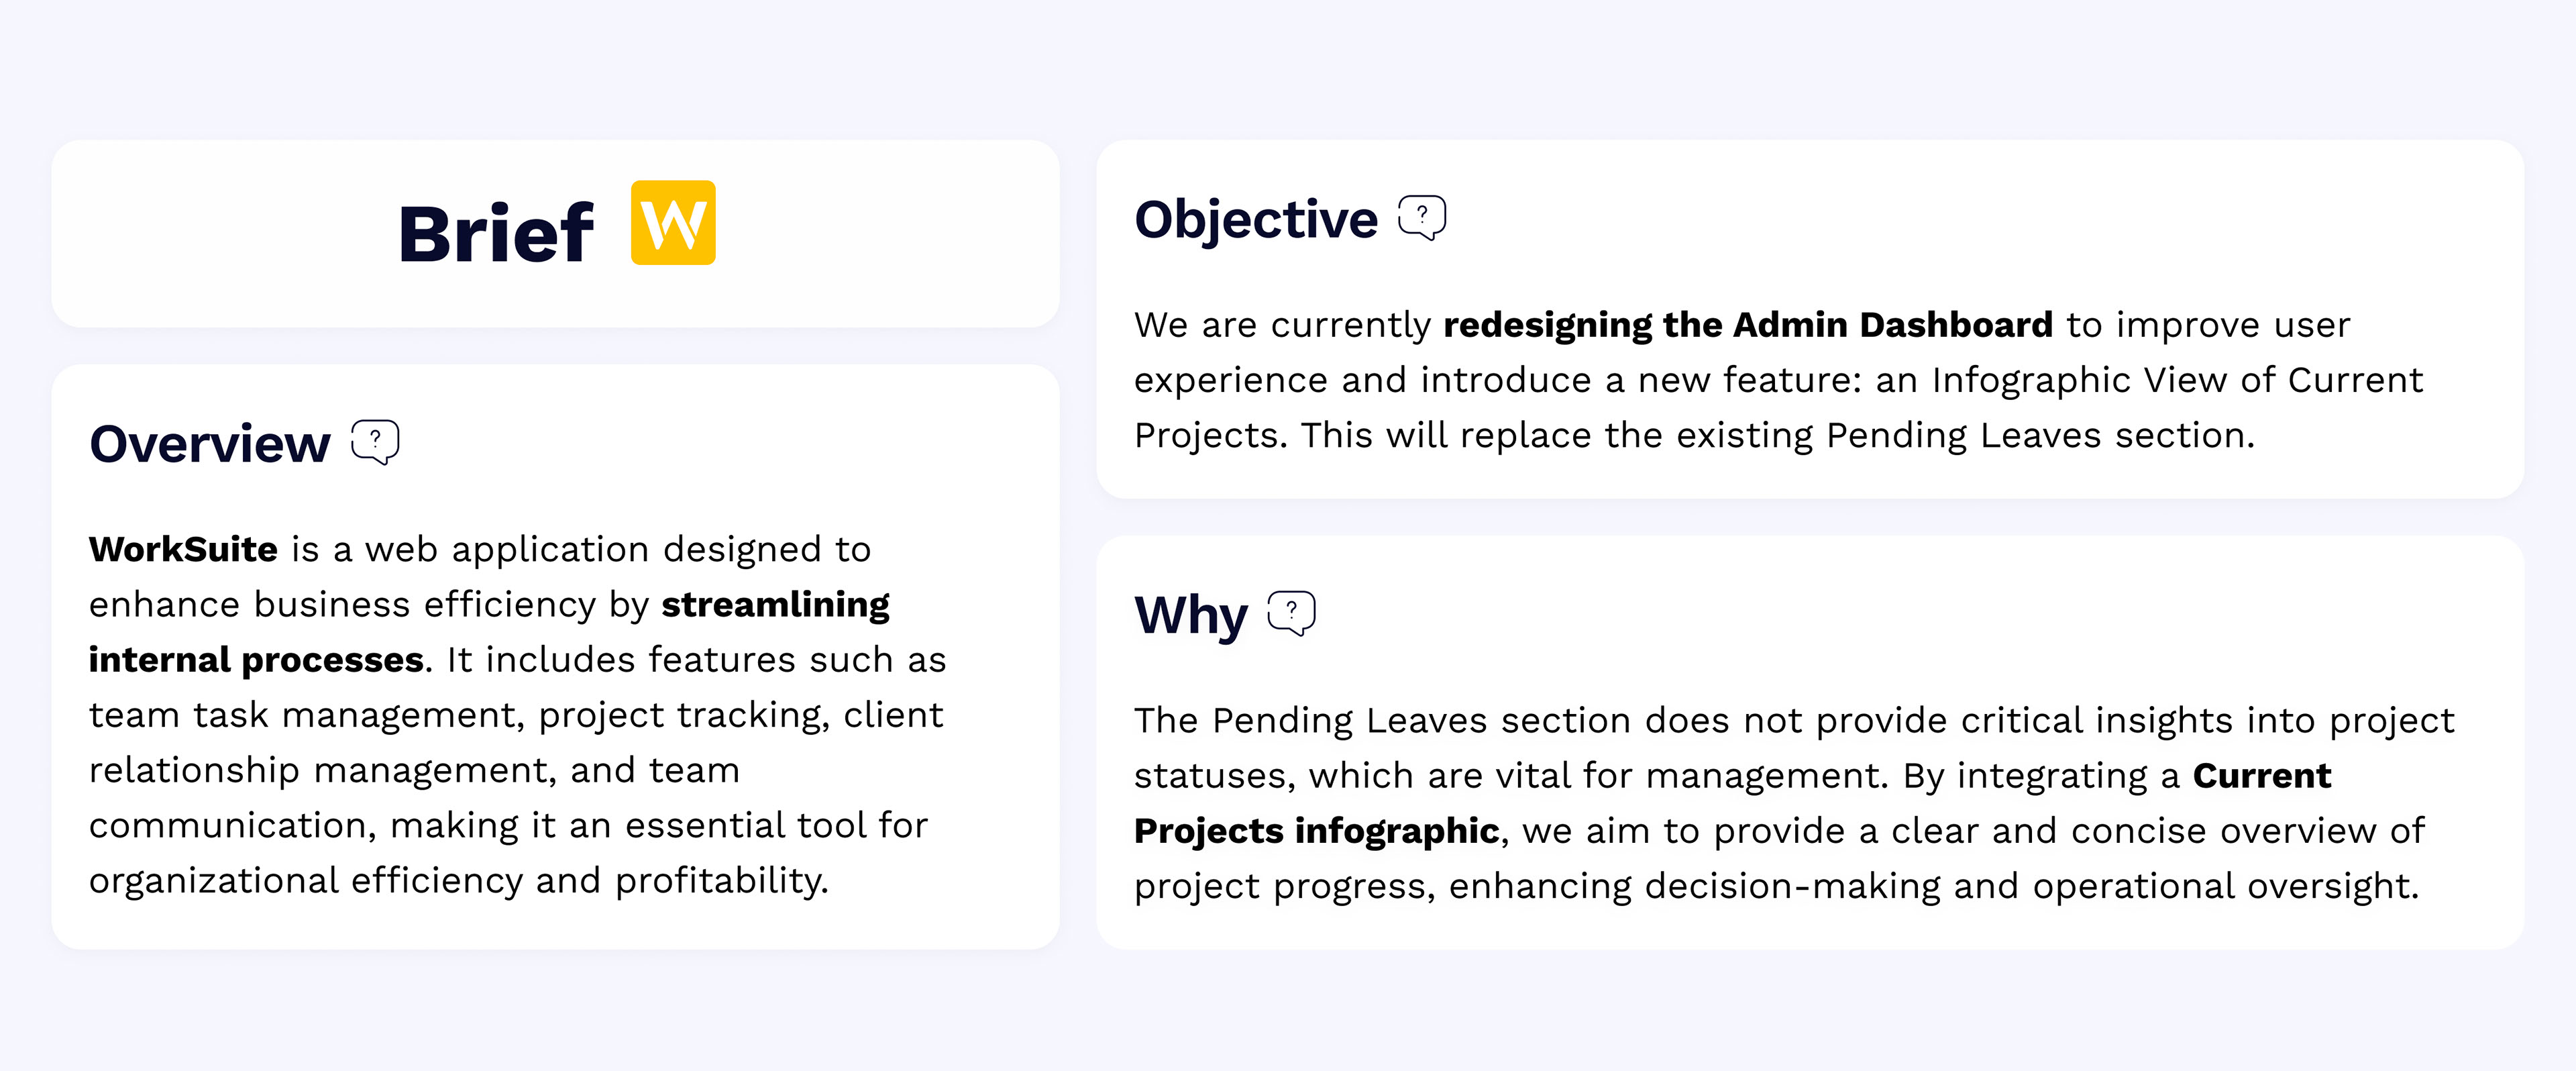Click bold 'internal processes' text
The width and height of the screenshot is (2576, 1071).
(256, 660)
